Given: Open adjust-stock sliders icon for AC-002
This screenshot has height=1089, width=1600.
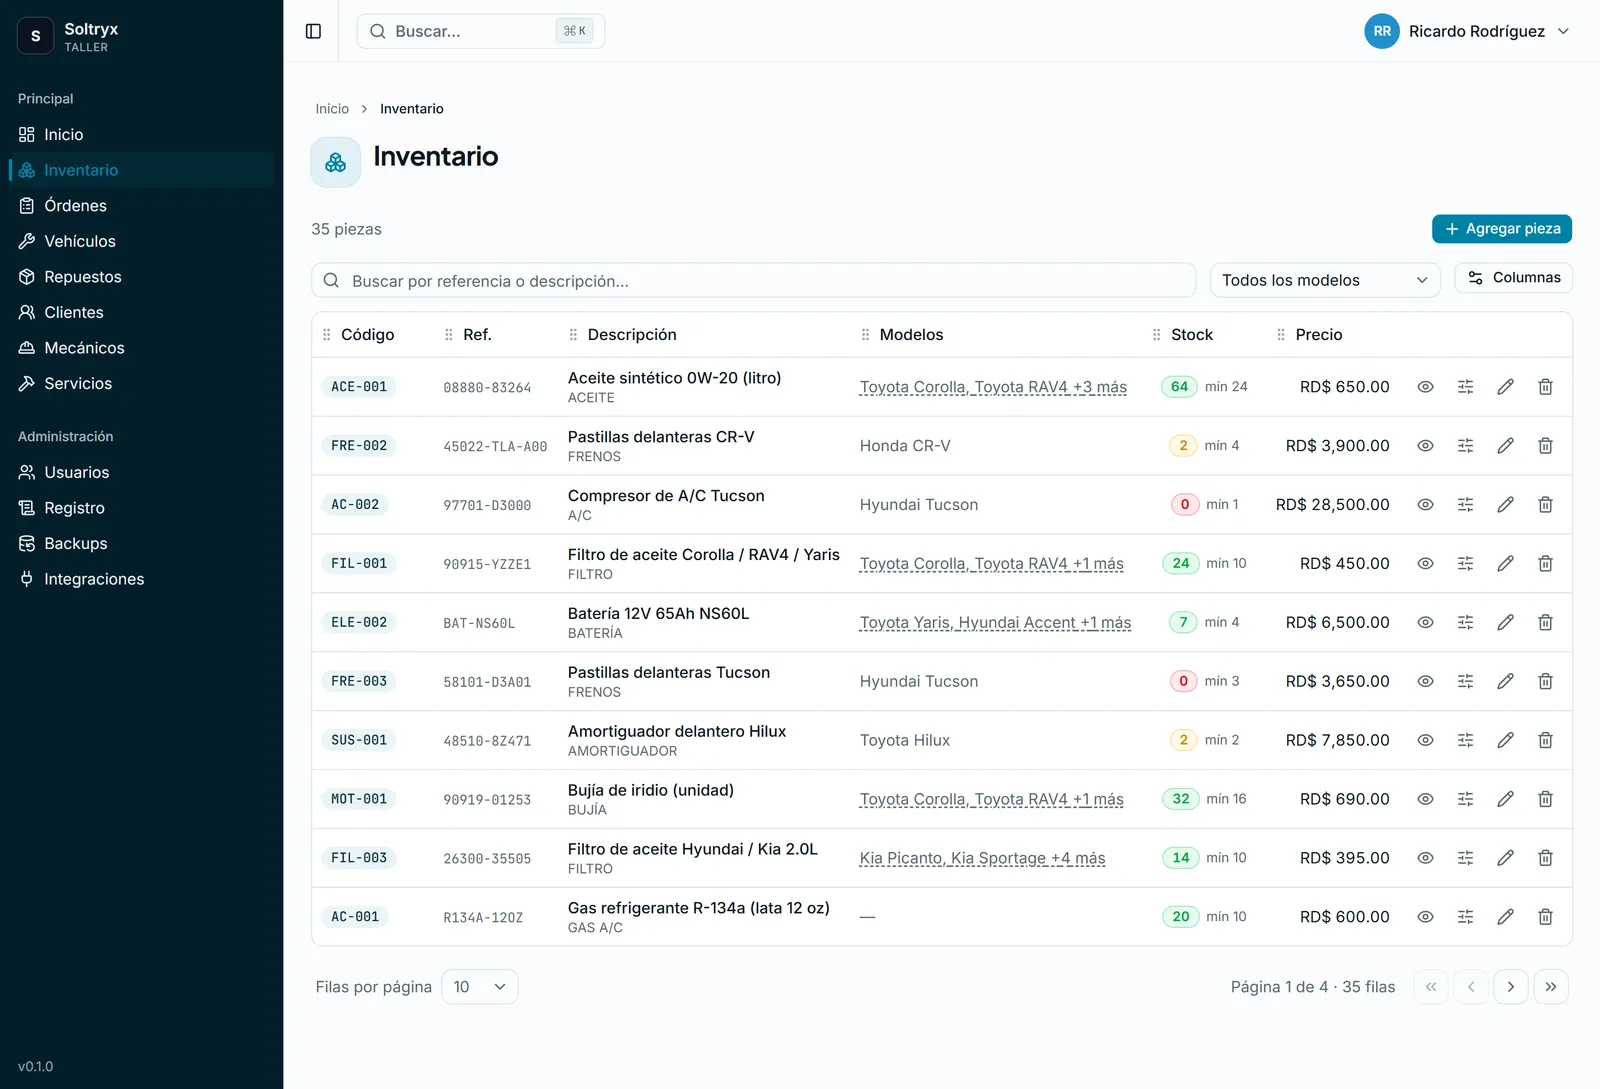Looking at the screenshot, I should [x=1465, y=505].
